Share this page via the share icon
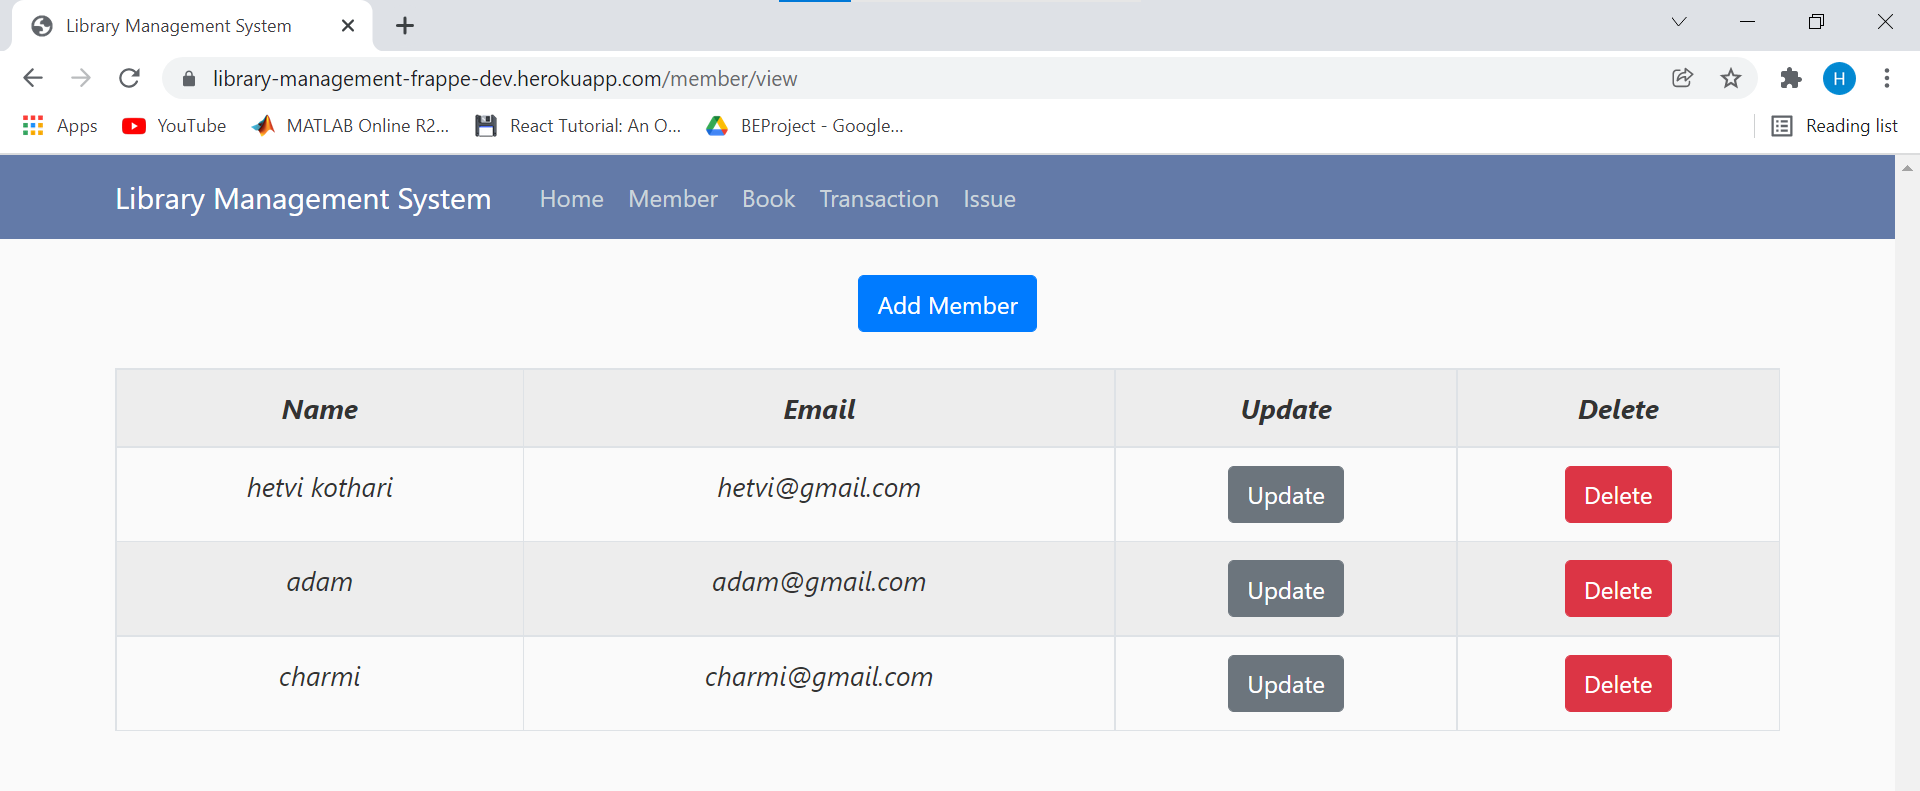This screenshot has height=791, width=1920. [1682, 78]
